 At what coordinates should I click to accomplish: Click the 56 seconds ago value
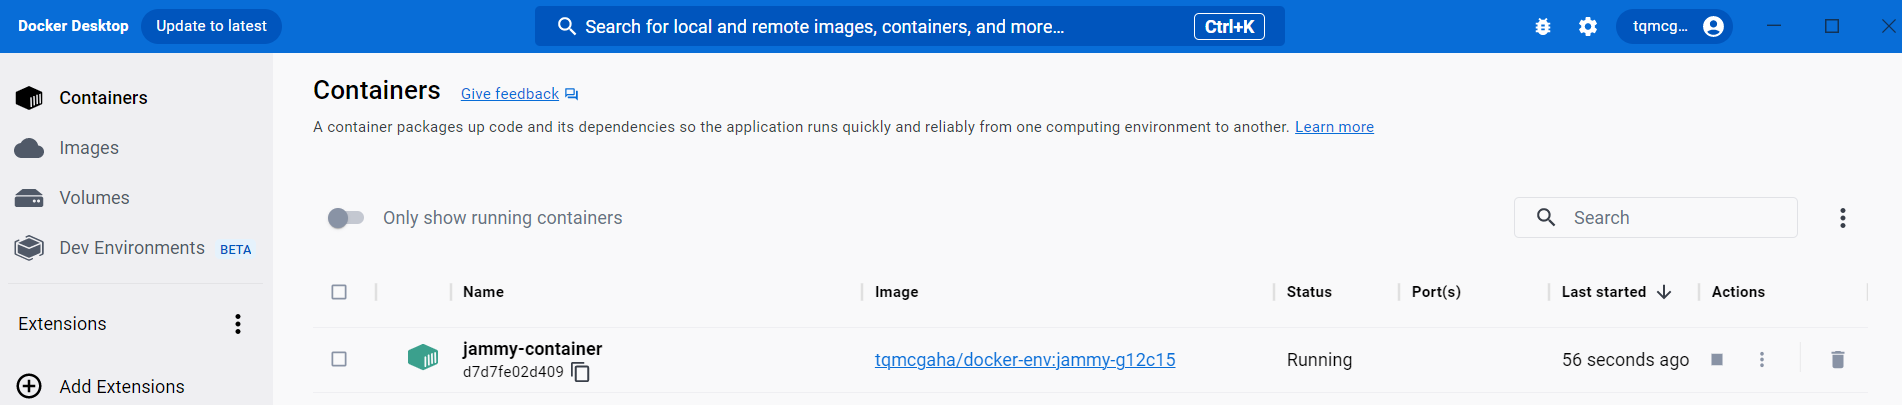[1625, 360]
